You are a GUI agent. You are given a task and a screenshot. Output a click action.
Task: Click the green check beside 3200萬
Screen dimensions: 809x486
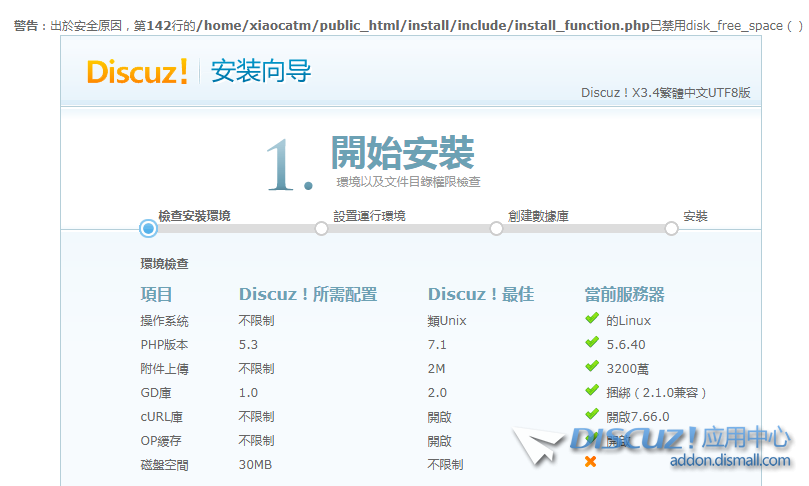tap(592, 368)
